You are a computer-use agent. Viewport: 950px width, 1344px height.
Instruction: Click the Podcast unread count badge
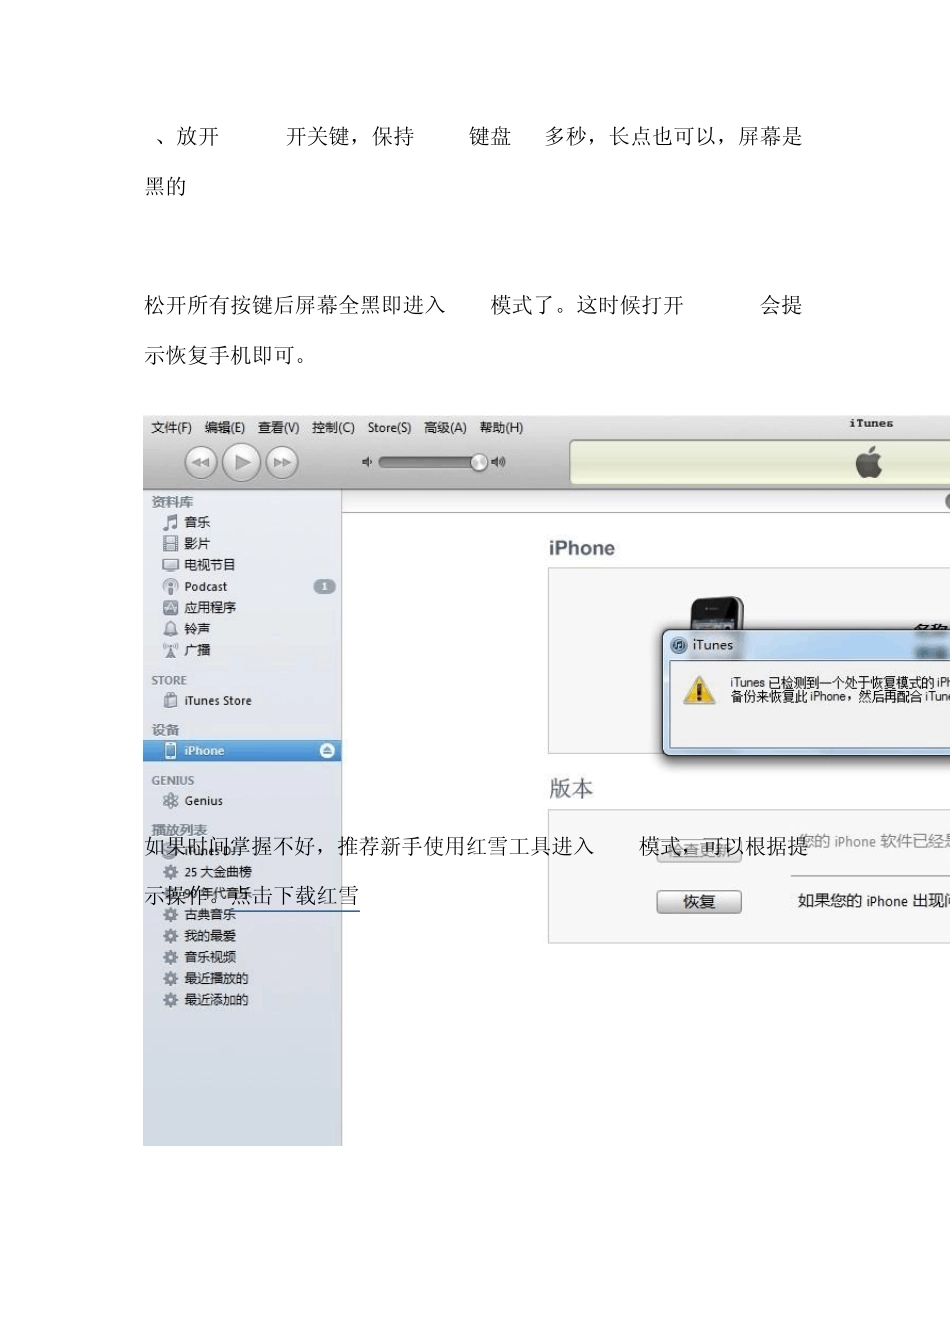(324, 587)
